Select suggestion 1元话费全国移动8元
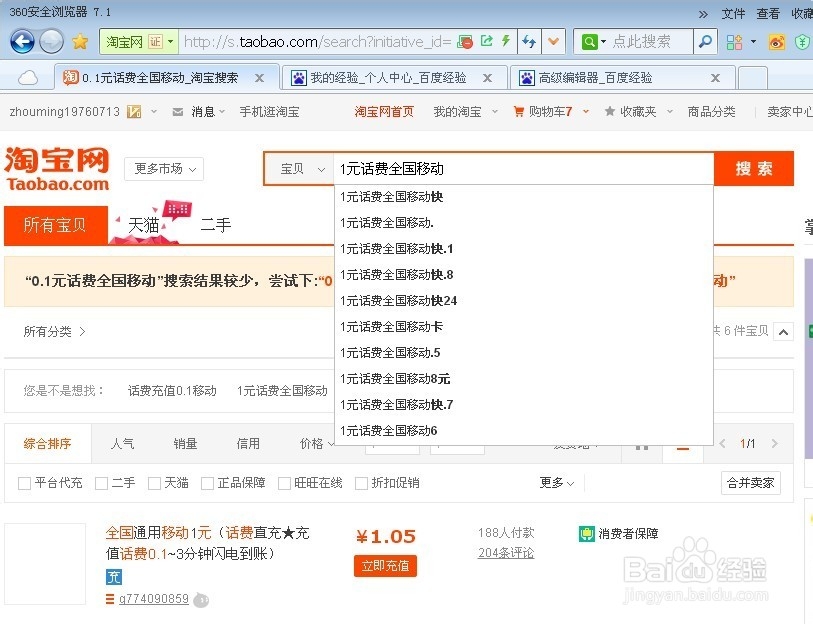 click(x=524, y=379)
